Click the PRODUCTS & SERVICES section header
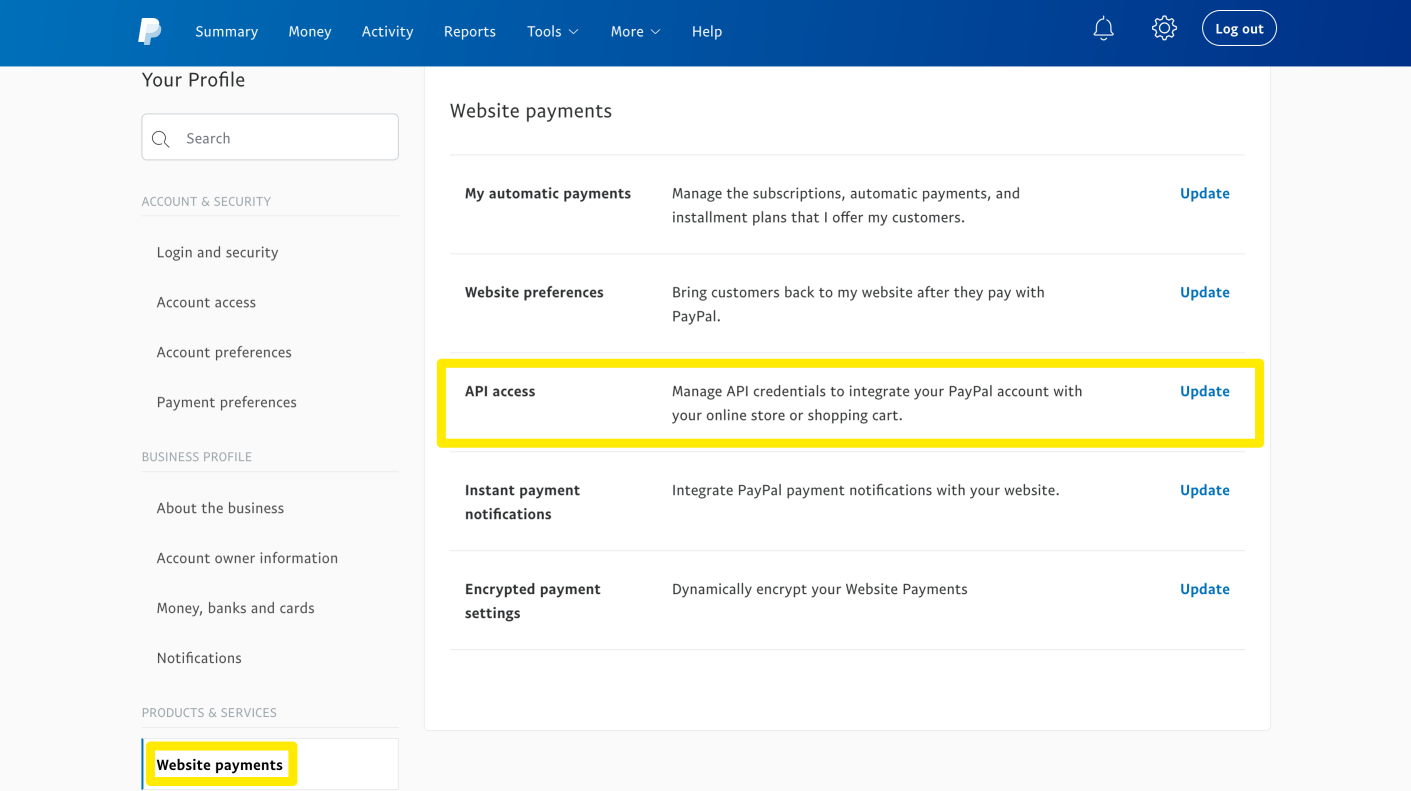The image size is (1411, 791). pyautogui.click(x=209, y=712)
